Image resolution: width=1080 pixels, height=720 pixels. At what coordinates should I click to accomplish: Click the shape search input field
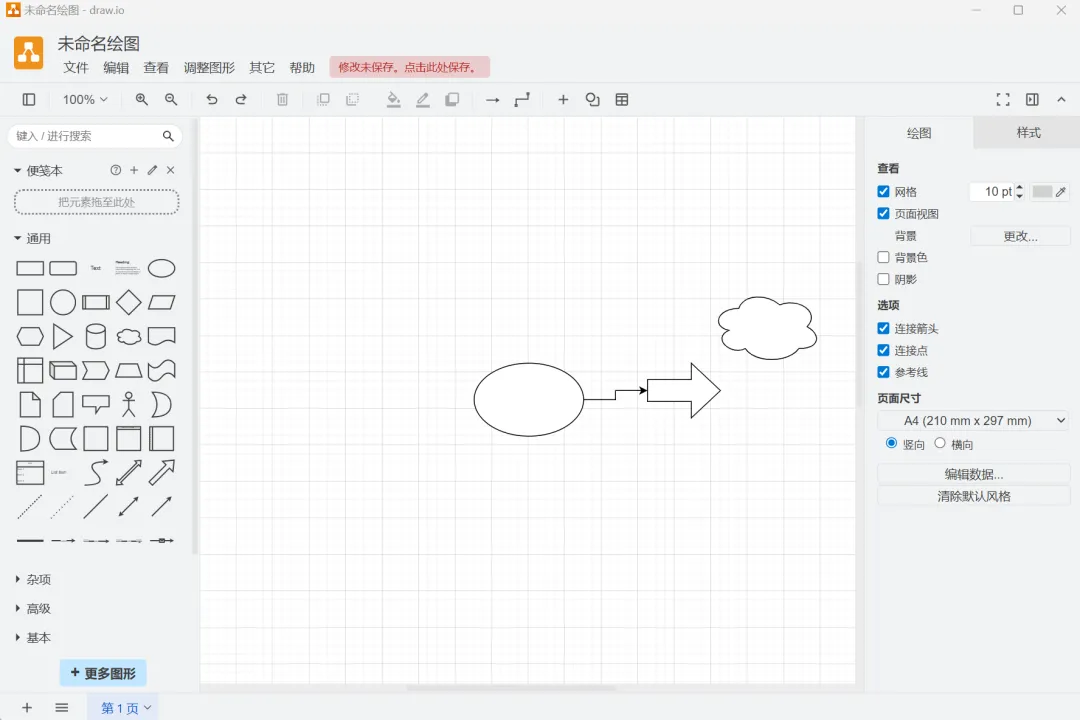pos(87,136)
